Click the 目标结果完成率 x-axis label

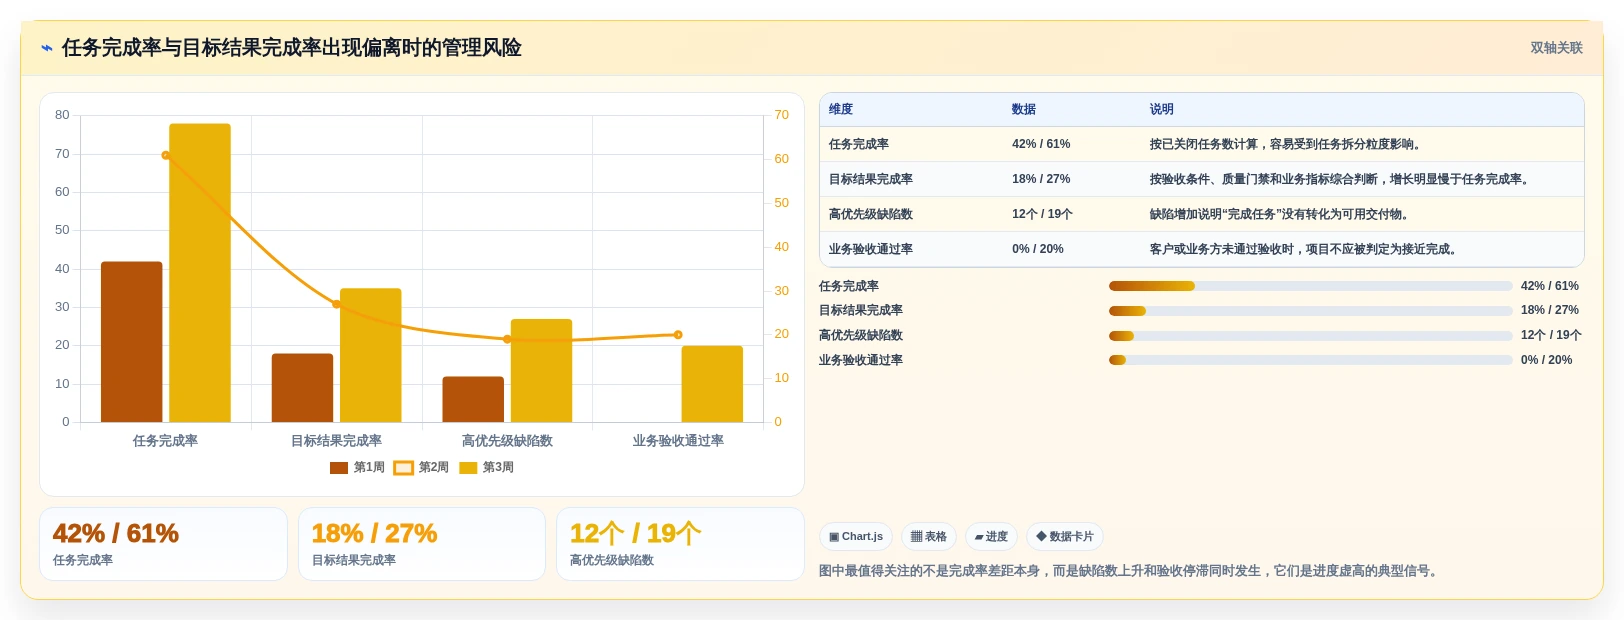[336, 441]
